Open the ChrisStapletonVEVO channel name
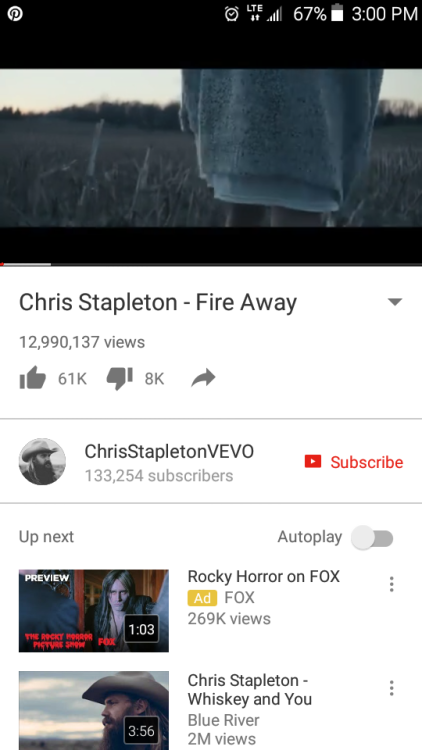The width and height of the screenshot is (422, 750). pyautogui.click(x=169, y=452)
